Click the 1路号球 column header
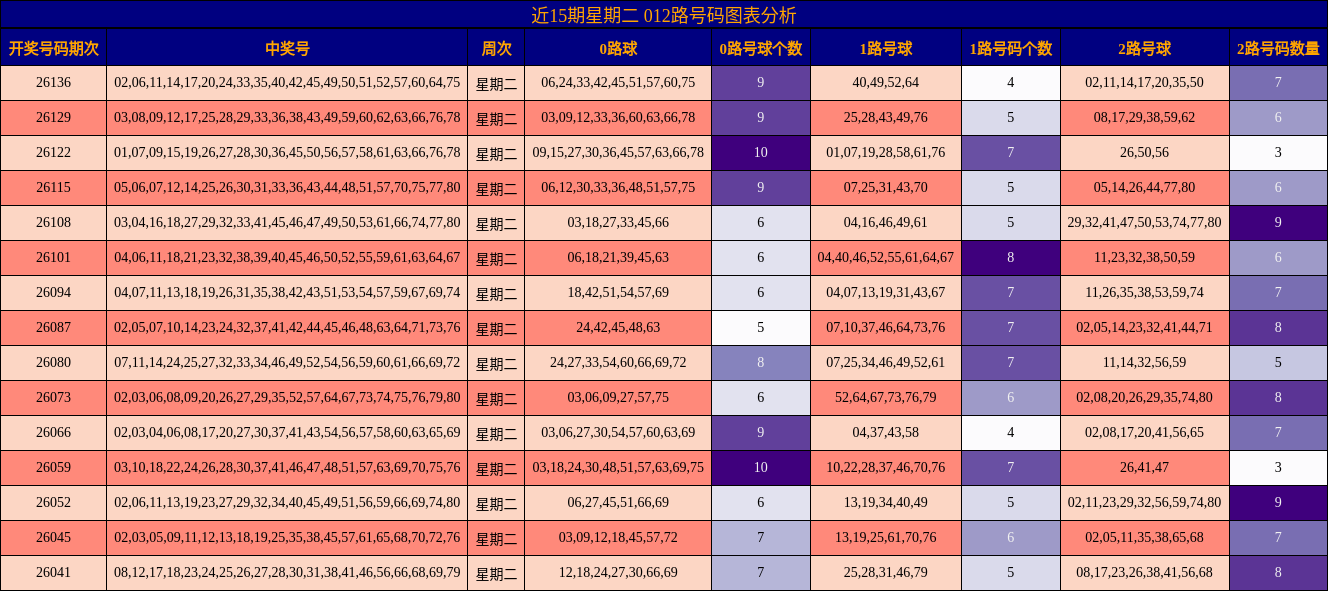 (886, 48)
